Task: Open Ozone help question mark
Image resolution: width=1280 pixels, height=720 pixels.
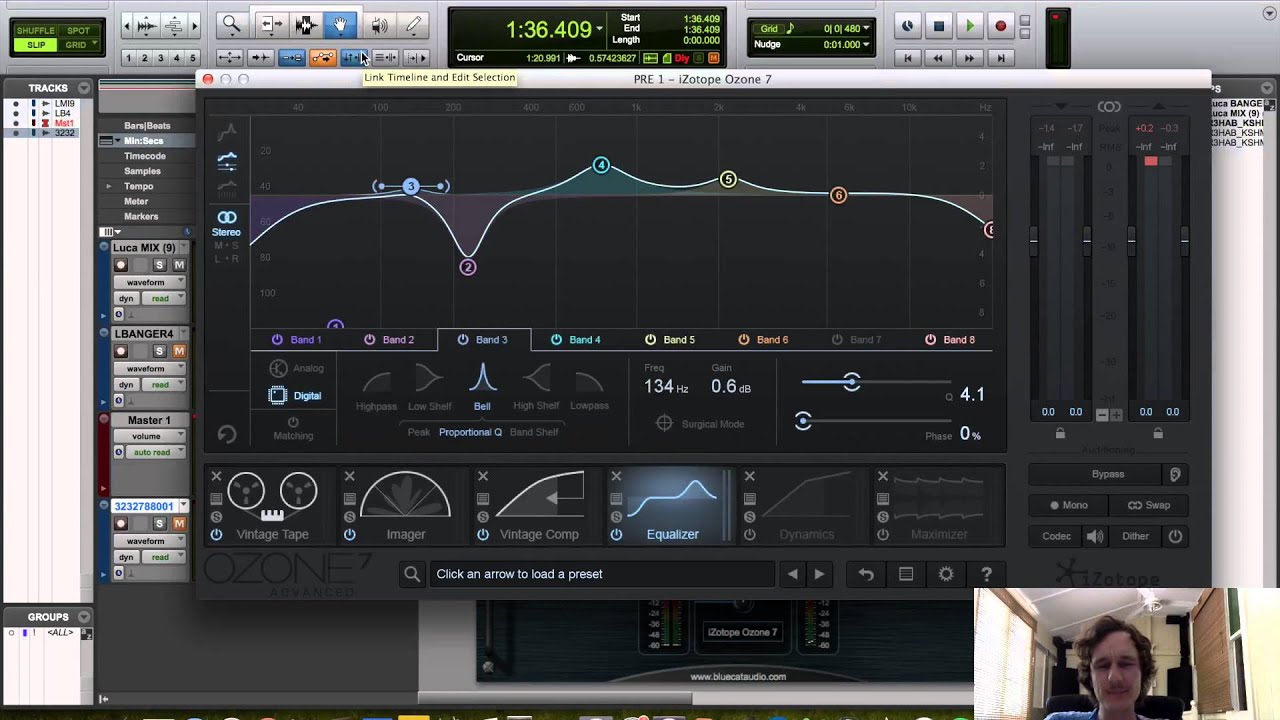Action: [986, 574]
